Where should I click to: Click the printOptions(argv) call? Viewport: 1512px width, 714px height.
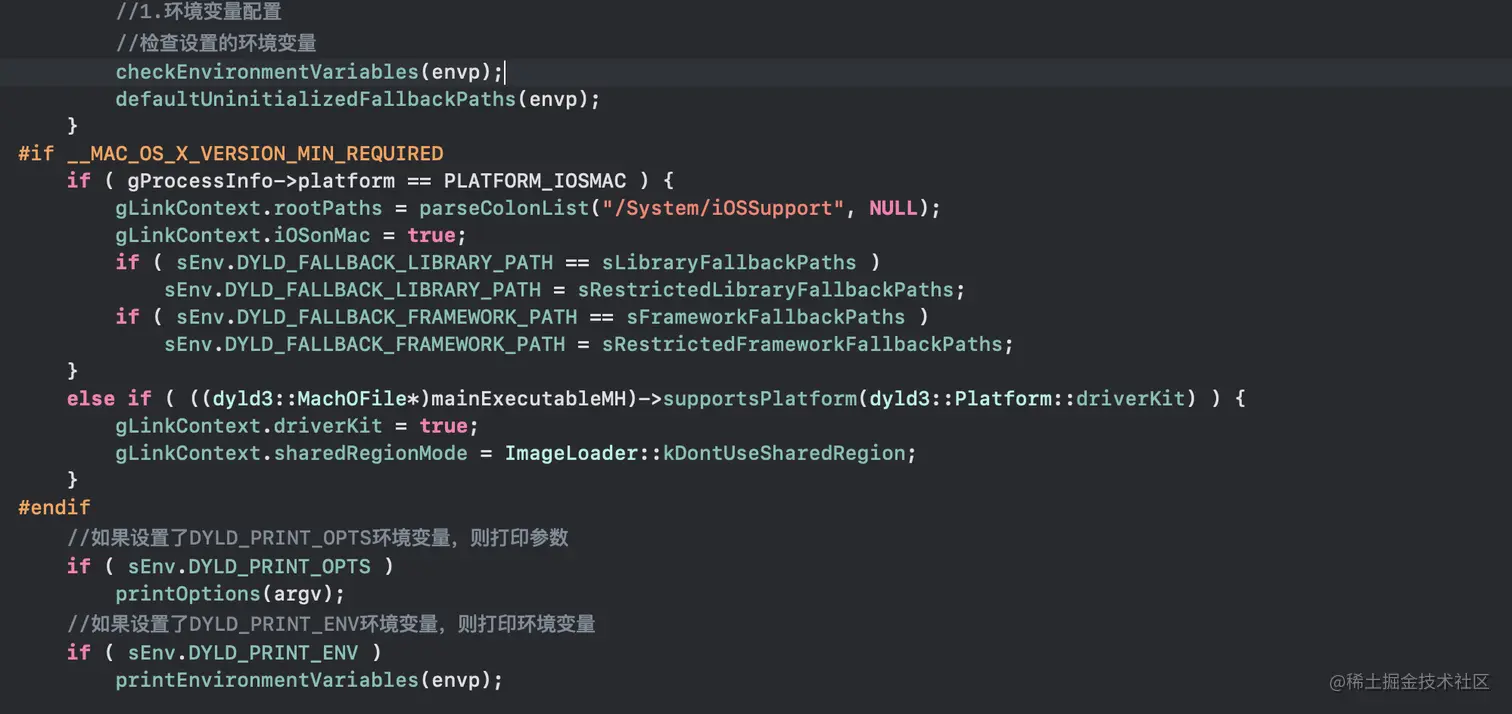pos(231,594)
